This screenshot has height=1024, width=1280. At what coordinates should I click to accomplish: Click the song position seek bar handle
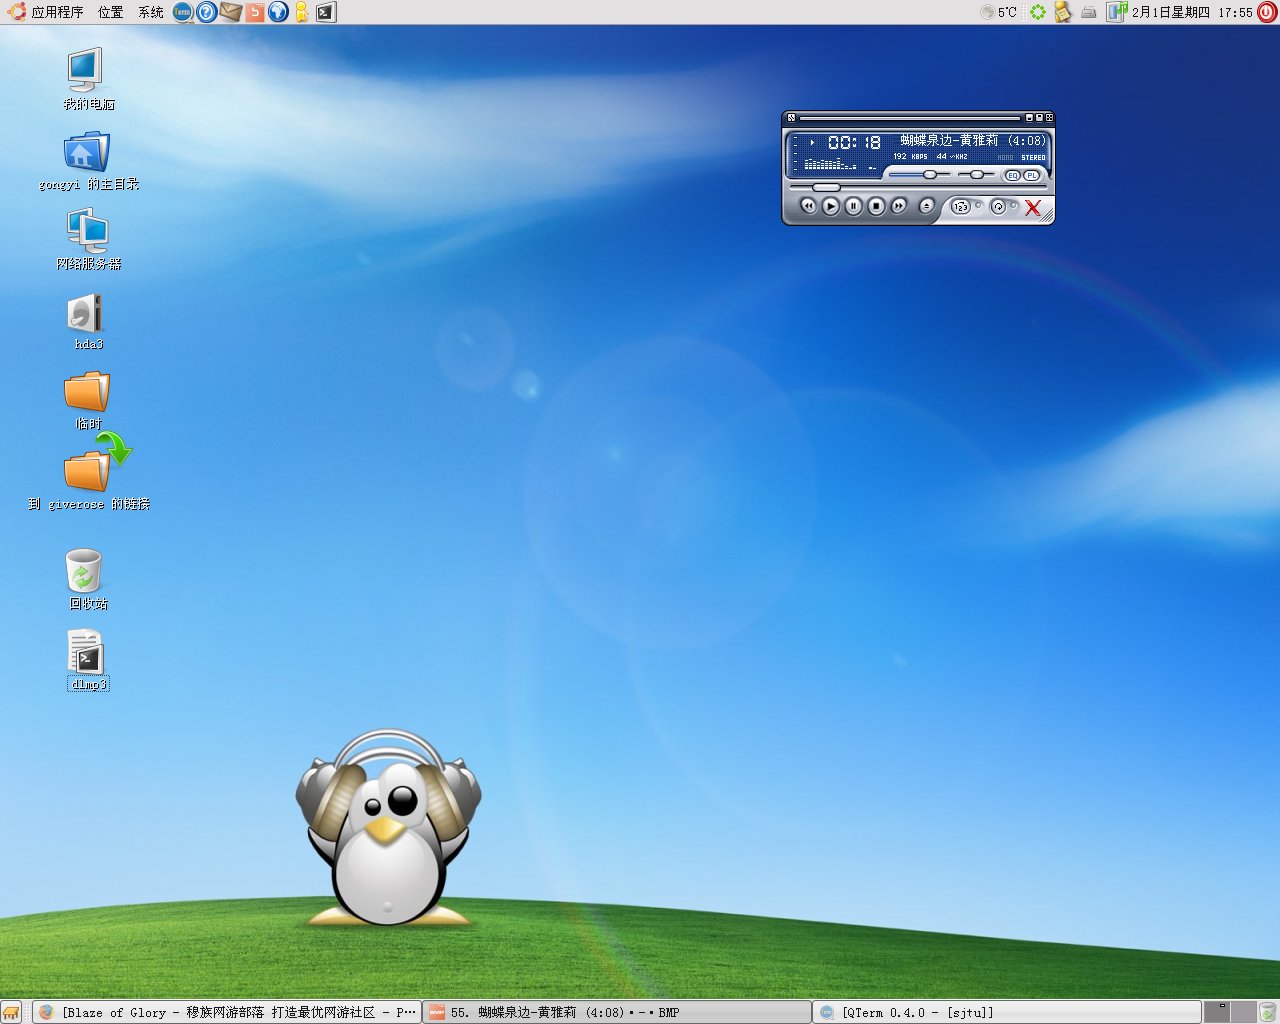826,187
